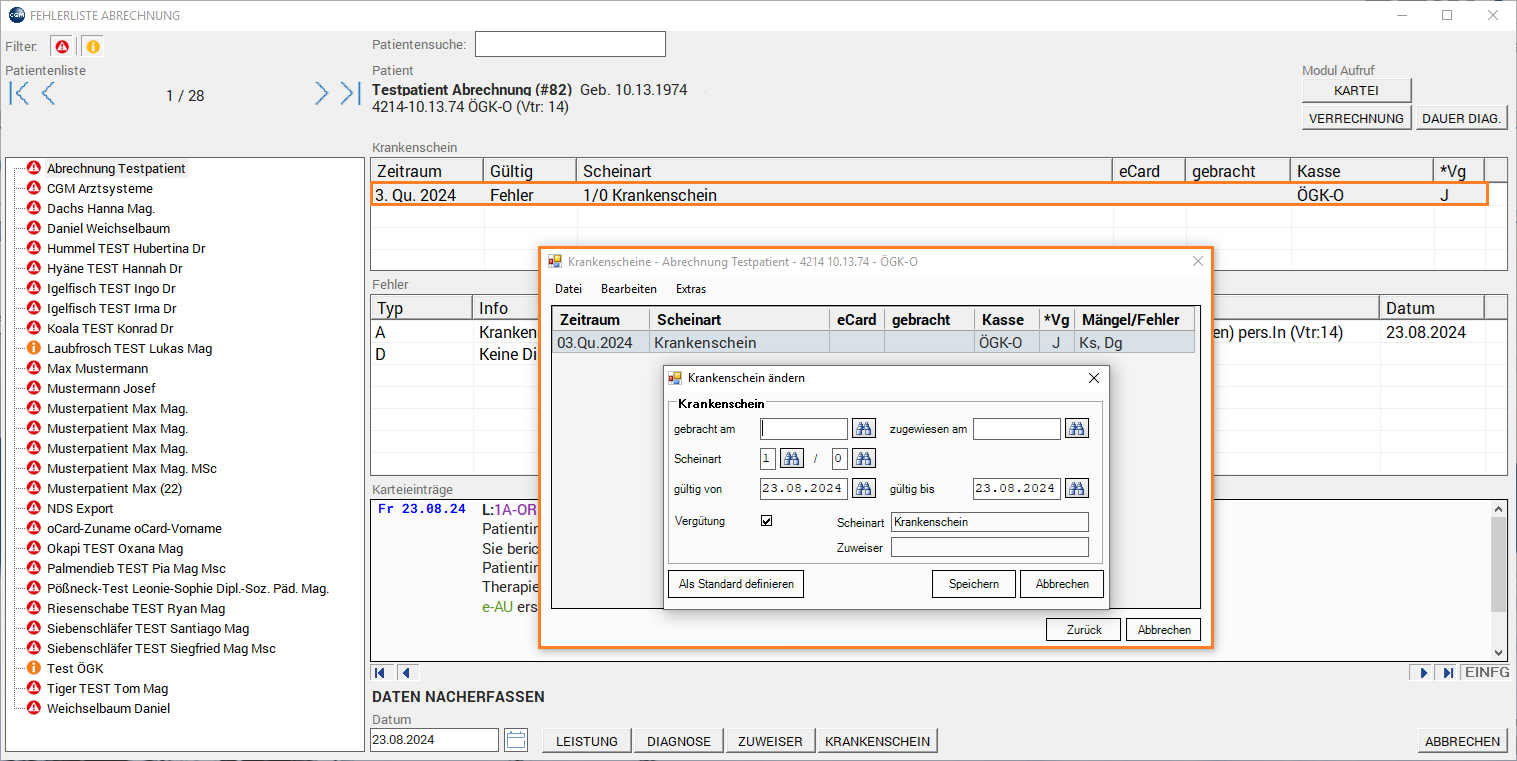Open the Bearbeiten menu

(x=628, y=289)
